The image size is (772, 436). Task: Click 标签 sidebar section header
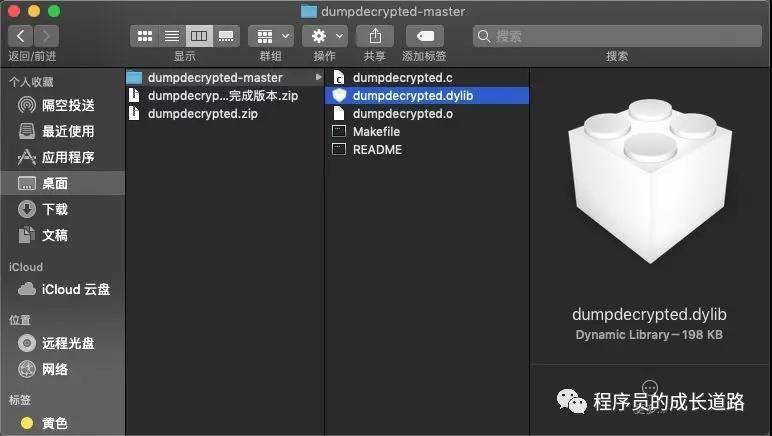(x=20, y=400)
